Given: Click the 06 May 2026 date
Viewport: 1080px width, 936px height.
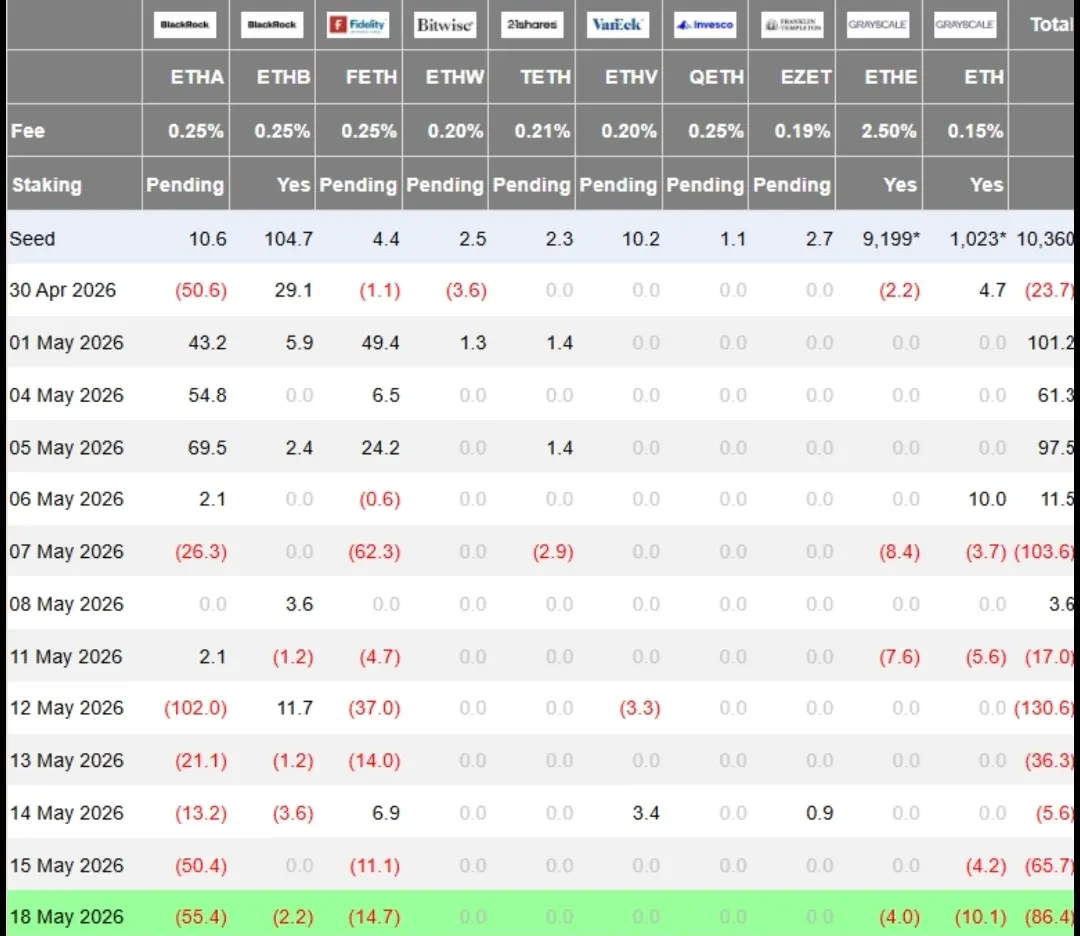Looking at the screenshot, I should (66, 499).
